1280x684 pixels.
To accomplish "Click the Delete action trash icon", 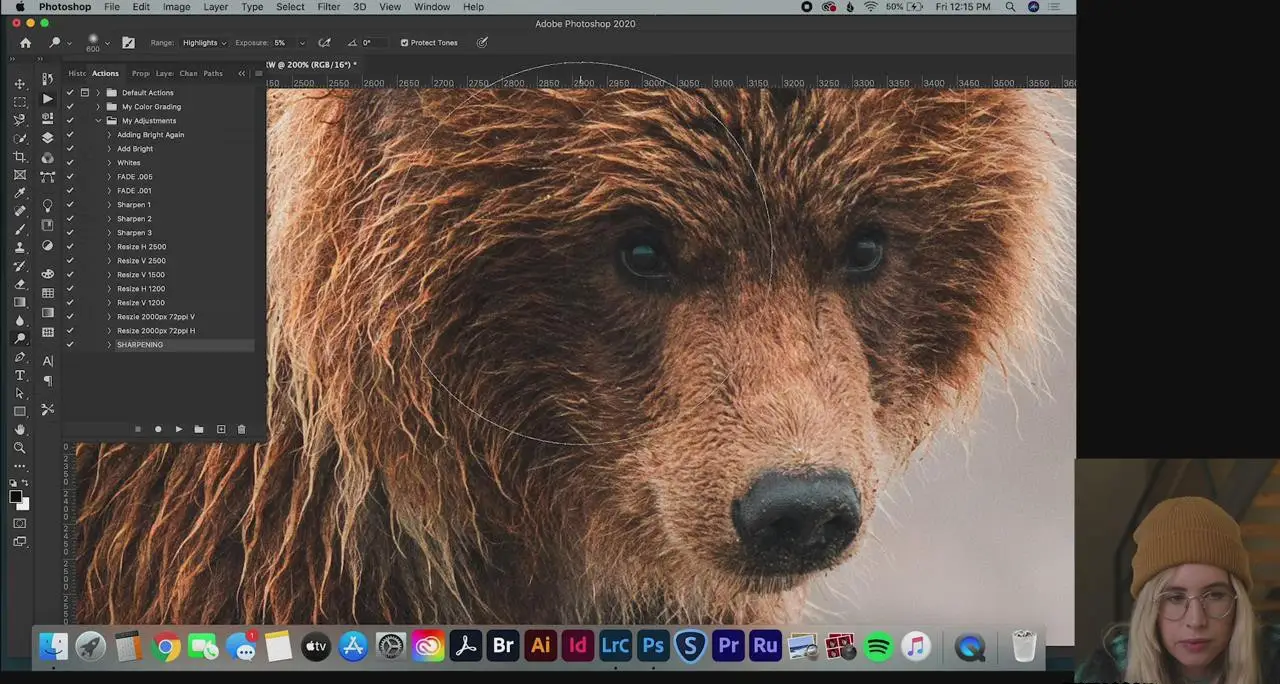I will pos(241,429).
